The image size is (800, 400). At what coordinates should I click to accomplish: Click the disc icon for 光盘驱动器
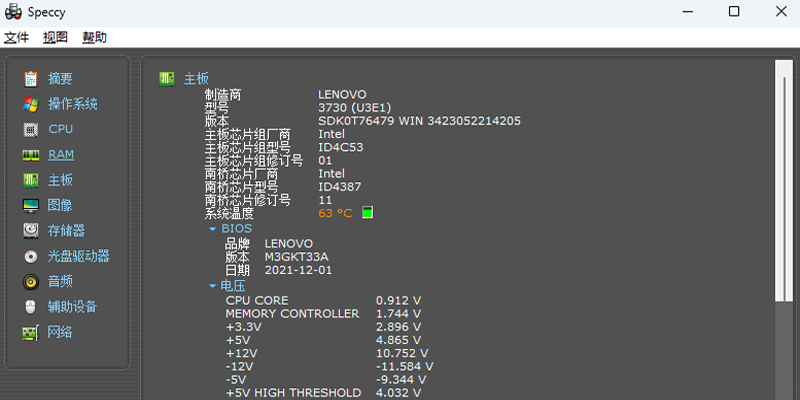click(x=31, y=256)
